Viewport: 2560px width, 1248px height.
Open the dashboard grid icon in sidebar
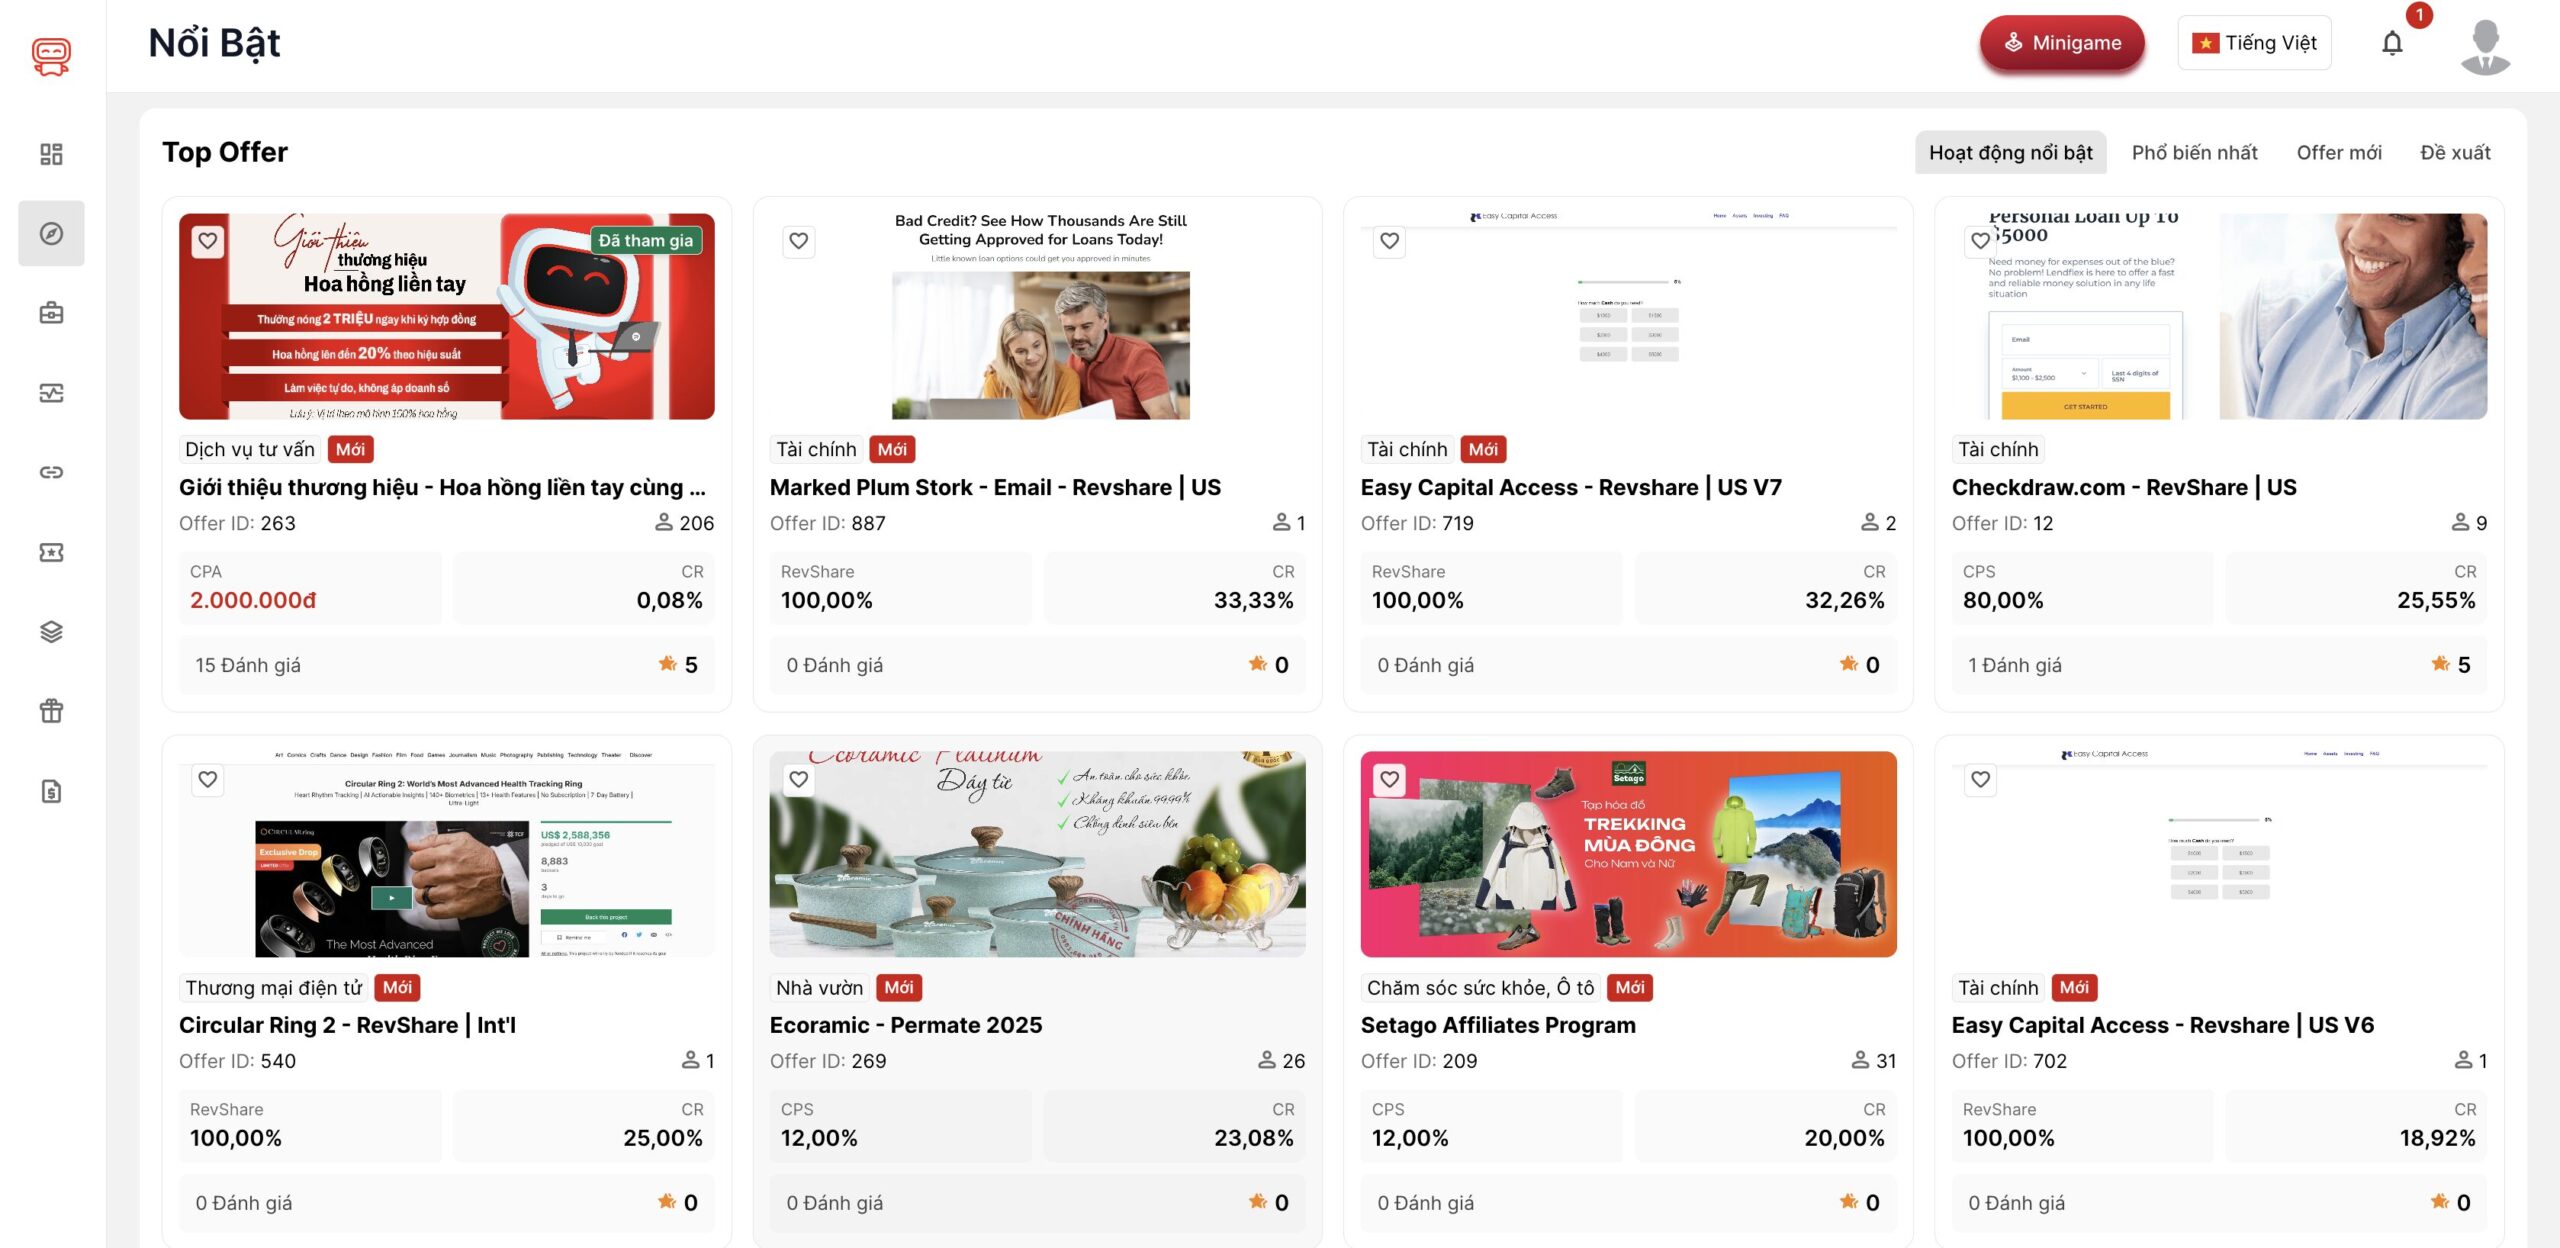click(x=51, y=154)
